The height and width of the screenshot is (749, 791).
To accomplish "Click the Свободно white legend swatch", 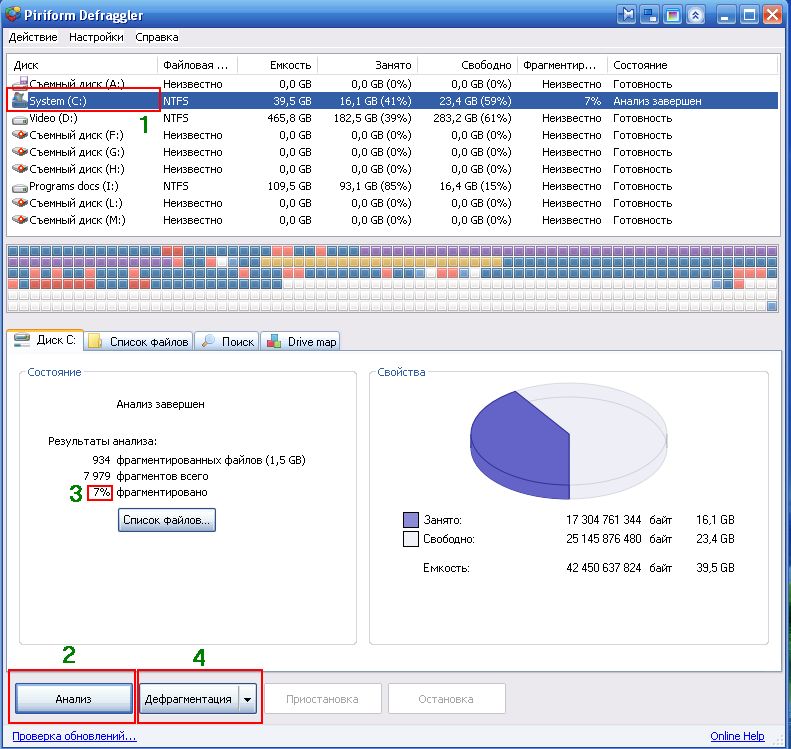I will pos(411,539).
